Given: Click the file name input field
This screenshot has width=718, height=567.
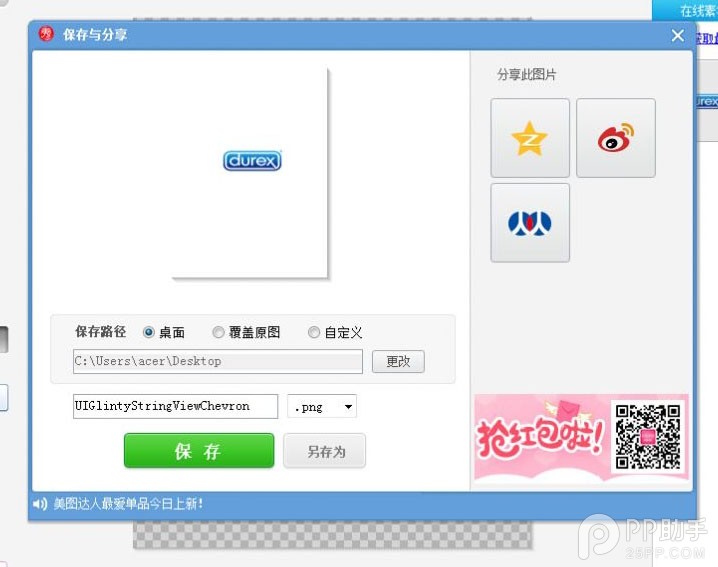Looking at the screenshot, I should 175,406.
